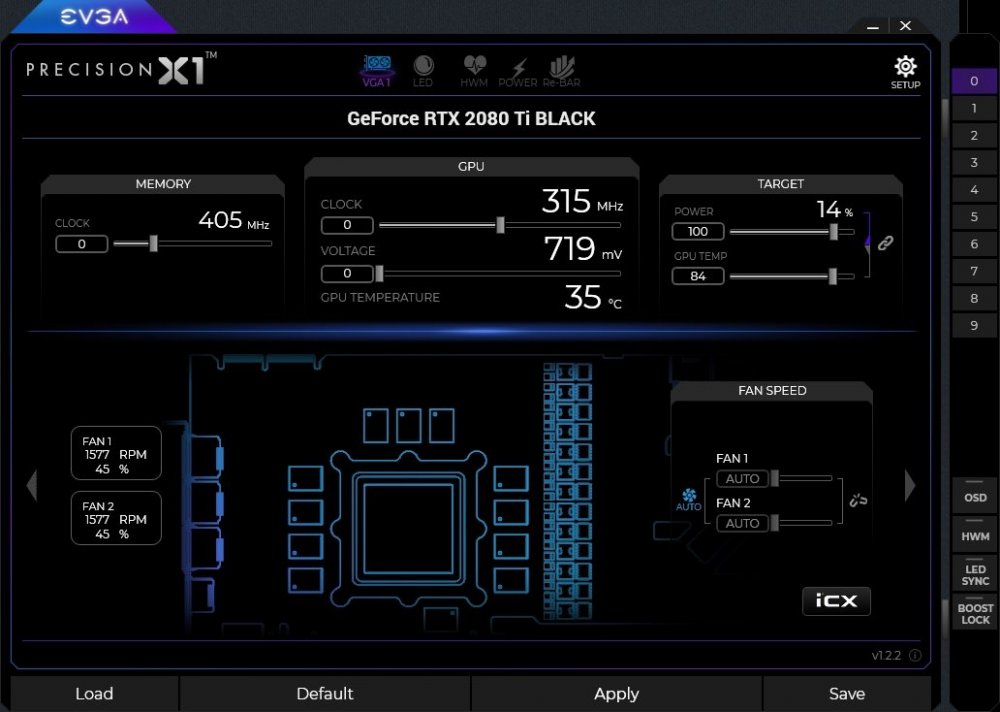This screenshot has height=712, width=1000.
Task: Open the POWER settings icon
Action: 518,67
